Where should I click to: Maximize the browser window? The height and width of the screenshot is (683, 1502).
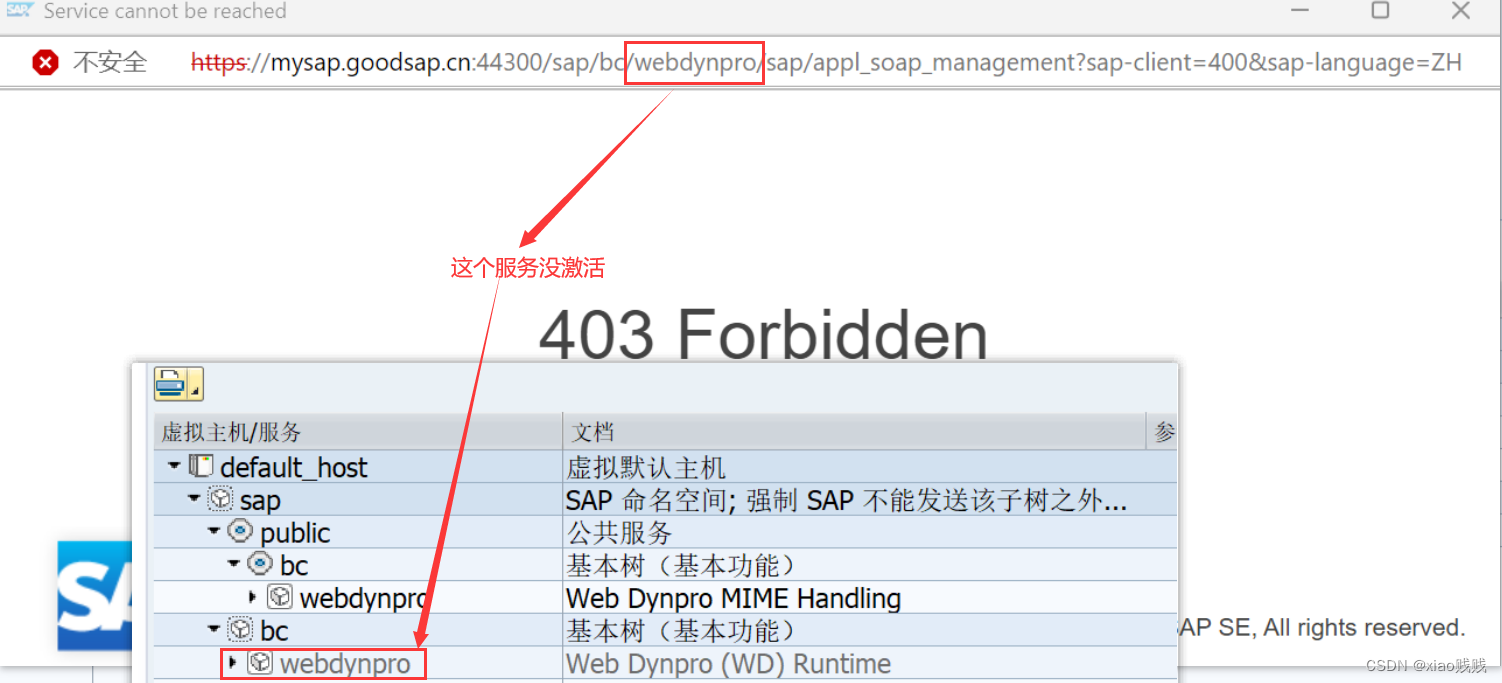[x=1380, y=11]
